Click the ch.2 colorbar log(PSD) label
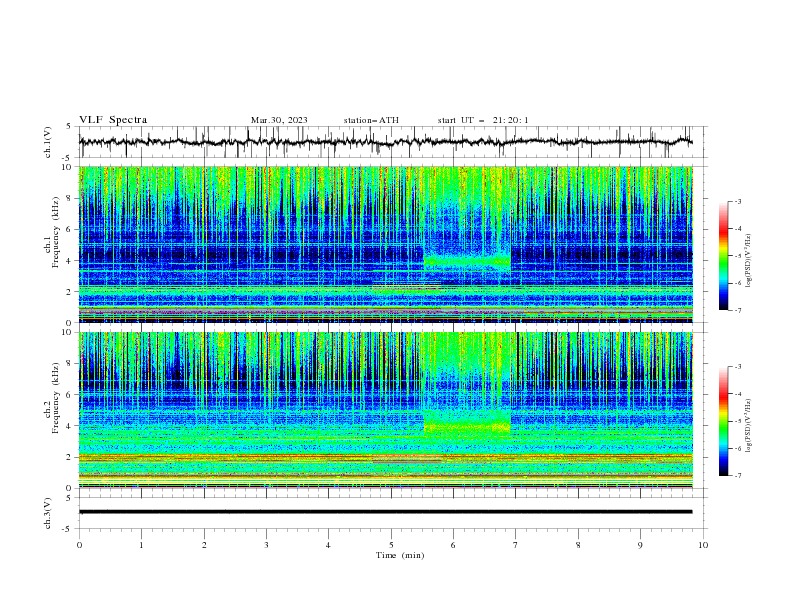 pos(749,425)
